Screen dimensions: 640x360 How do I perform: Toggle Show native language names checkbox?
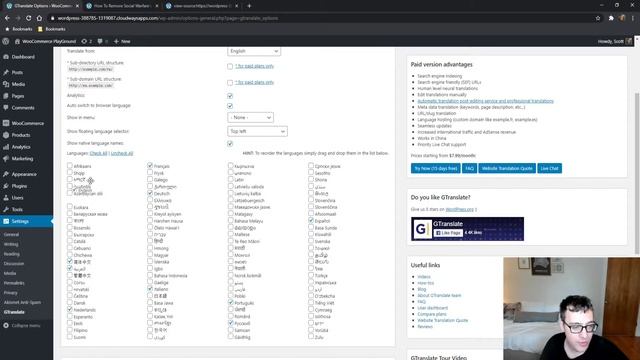tap(230, 144)
